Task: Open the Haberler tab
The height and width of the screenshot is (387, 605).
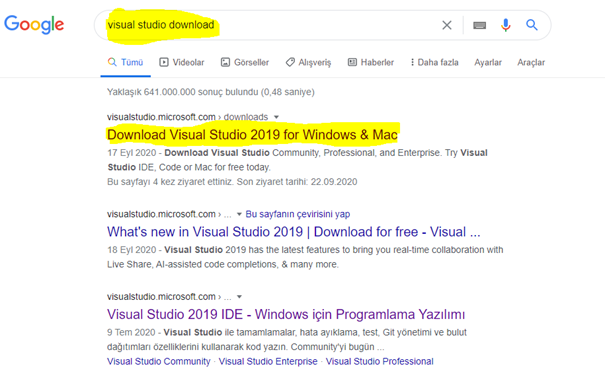Action: tap(370, 62)
